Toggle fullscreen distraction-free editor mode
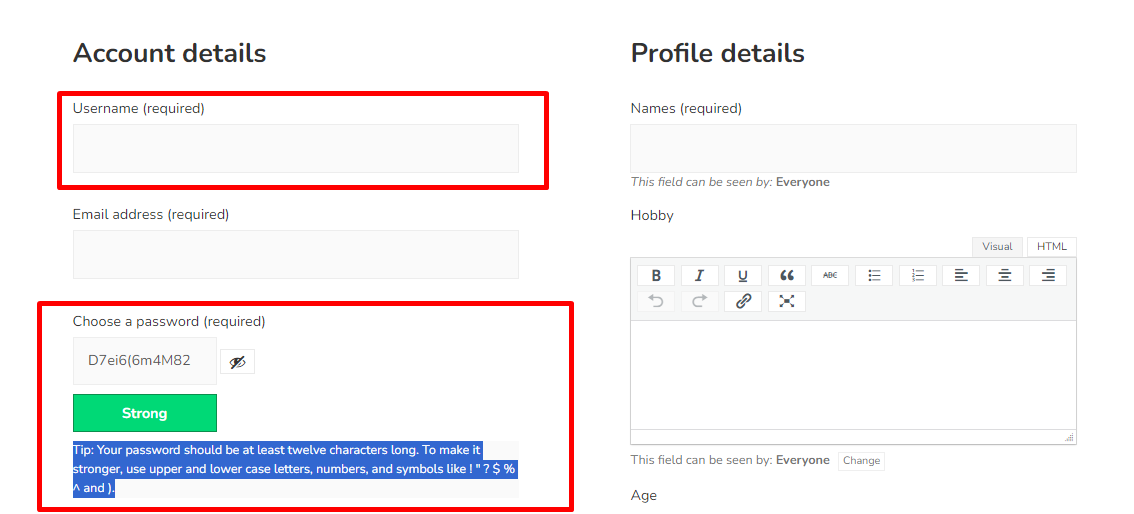The height and width of the screenshot is (514, 1134). 787,301
